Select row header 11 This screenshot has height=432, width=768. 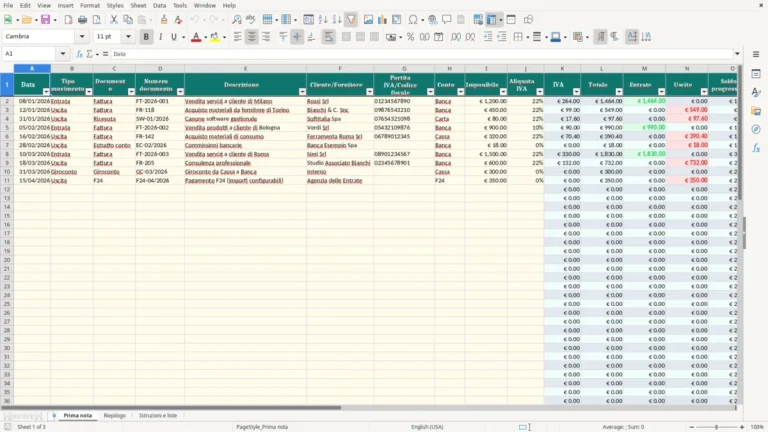point(7,180)
